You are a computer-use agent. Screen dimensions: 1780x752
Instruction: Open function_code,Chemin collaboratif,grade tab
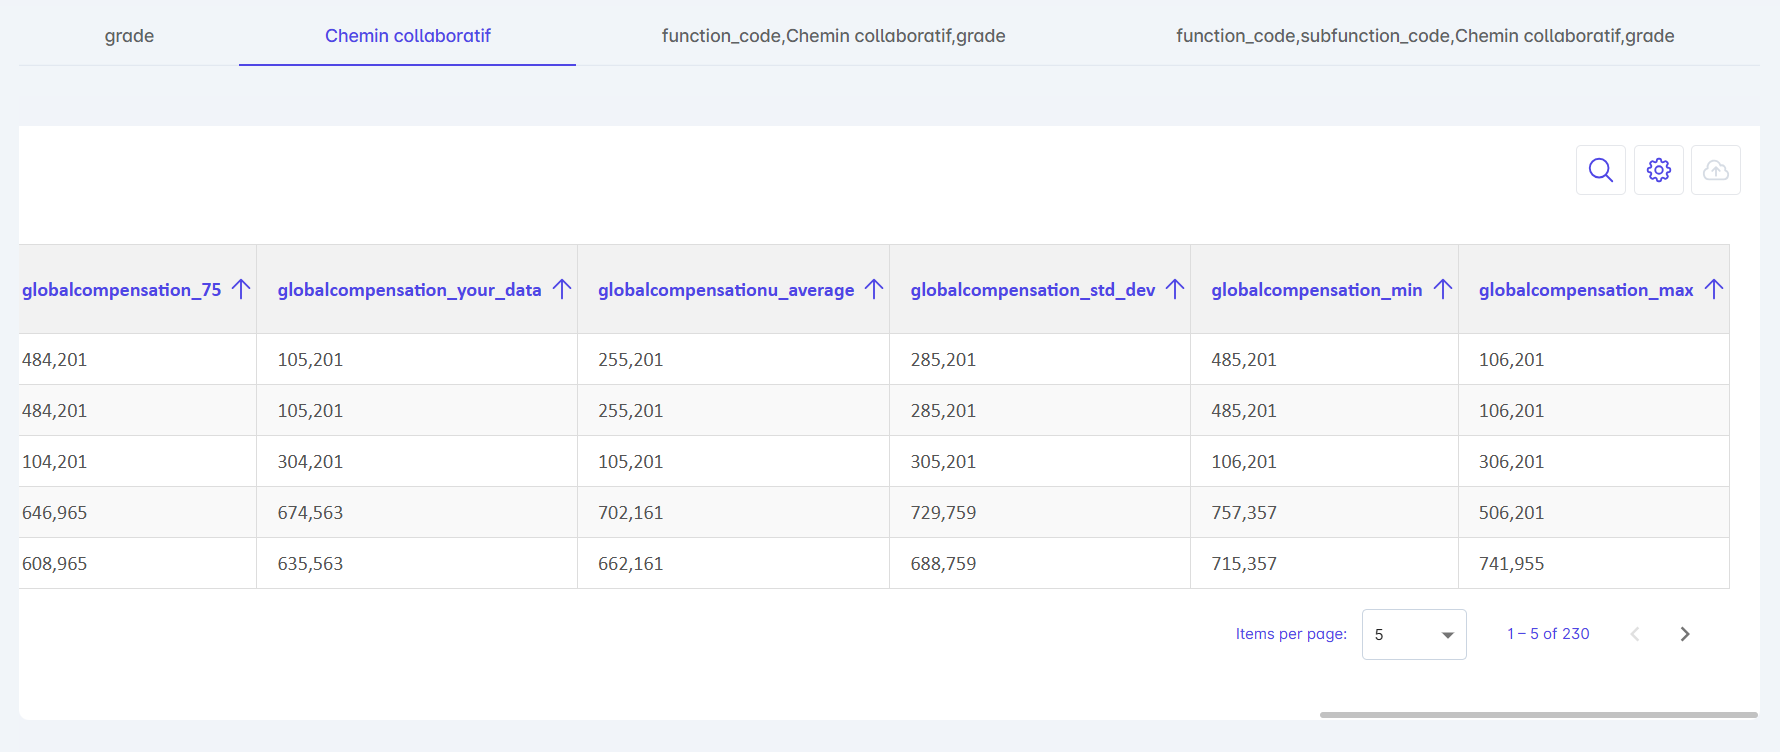point(833,36)
